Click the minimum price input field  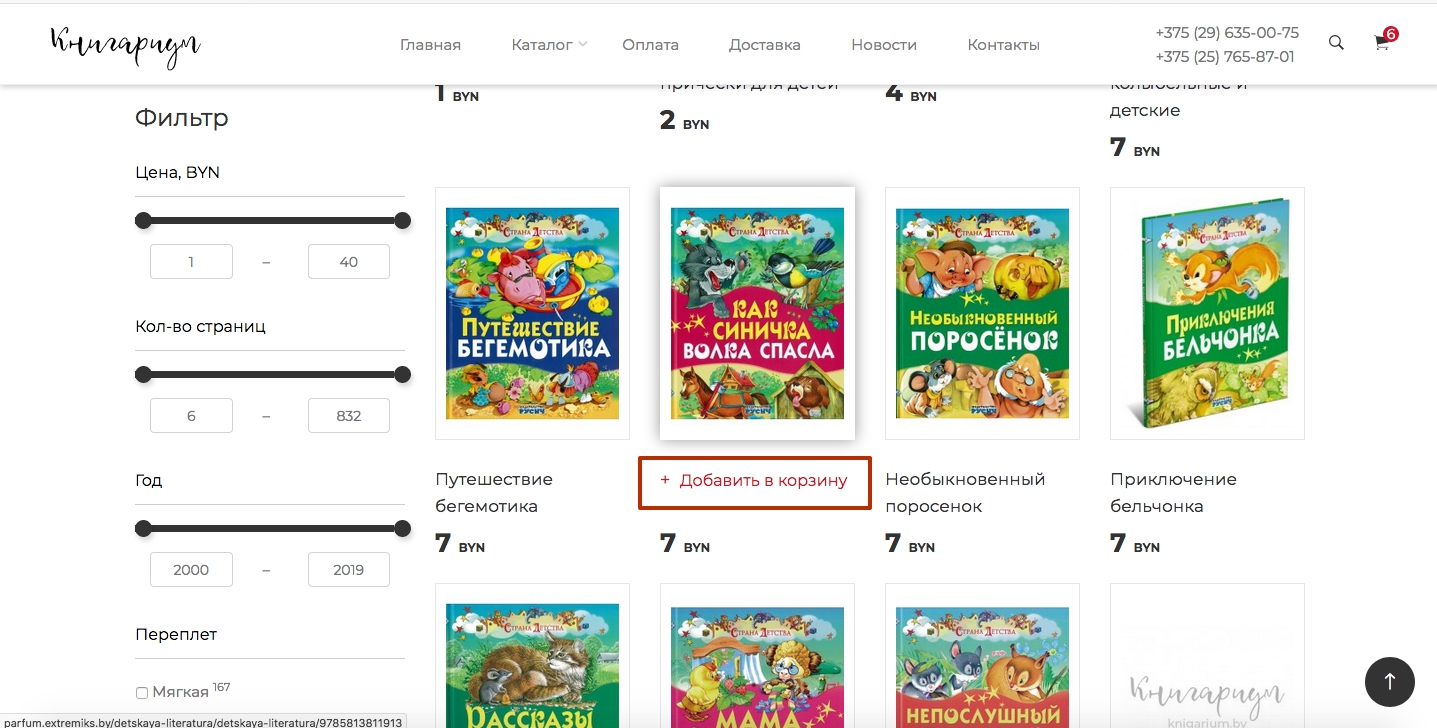click(x=191, y=262)
